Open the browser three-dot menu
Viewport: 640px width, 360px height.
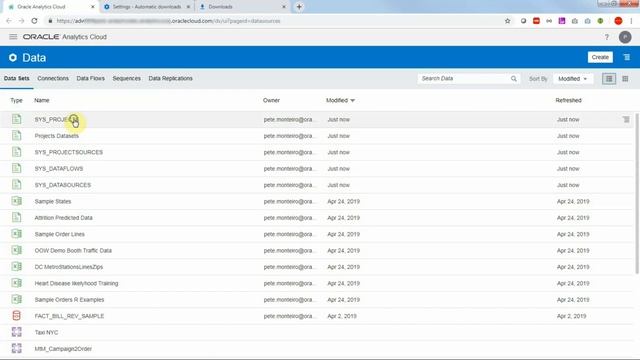tap(631, 21)
